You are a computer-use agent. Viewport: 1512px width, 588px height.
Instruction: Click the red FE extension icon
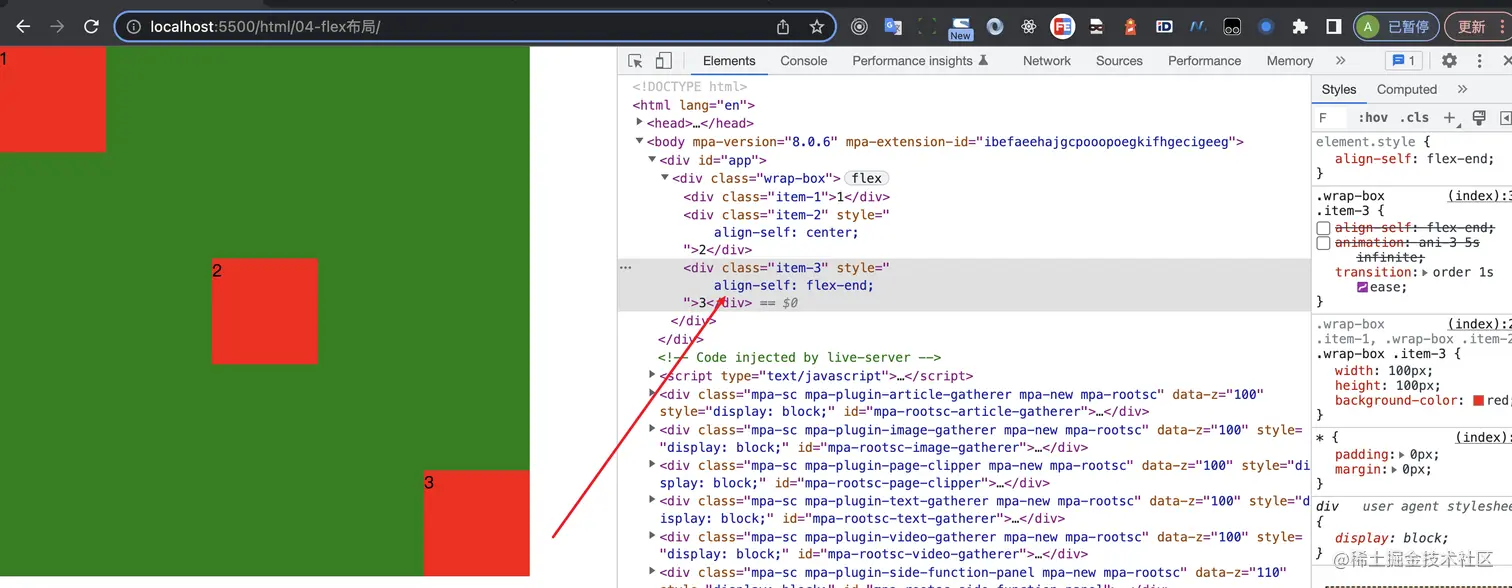1063,27
